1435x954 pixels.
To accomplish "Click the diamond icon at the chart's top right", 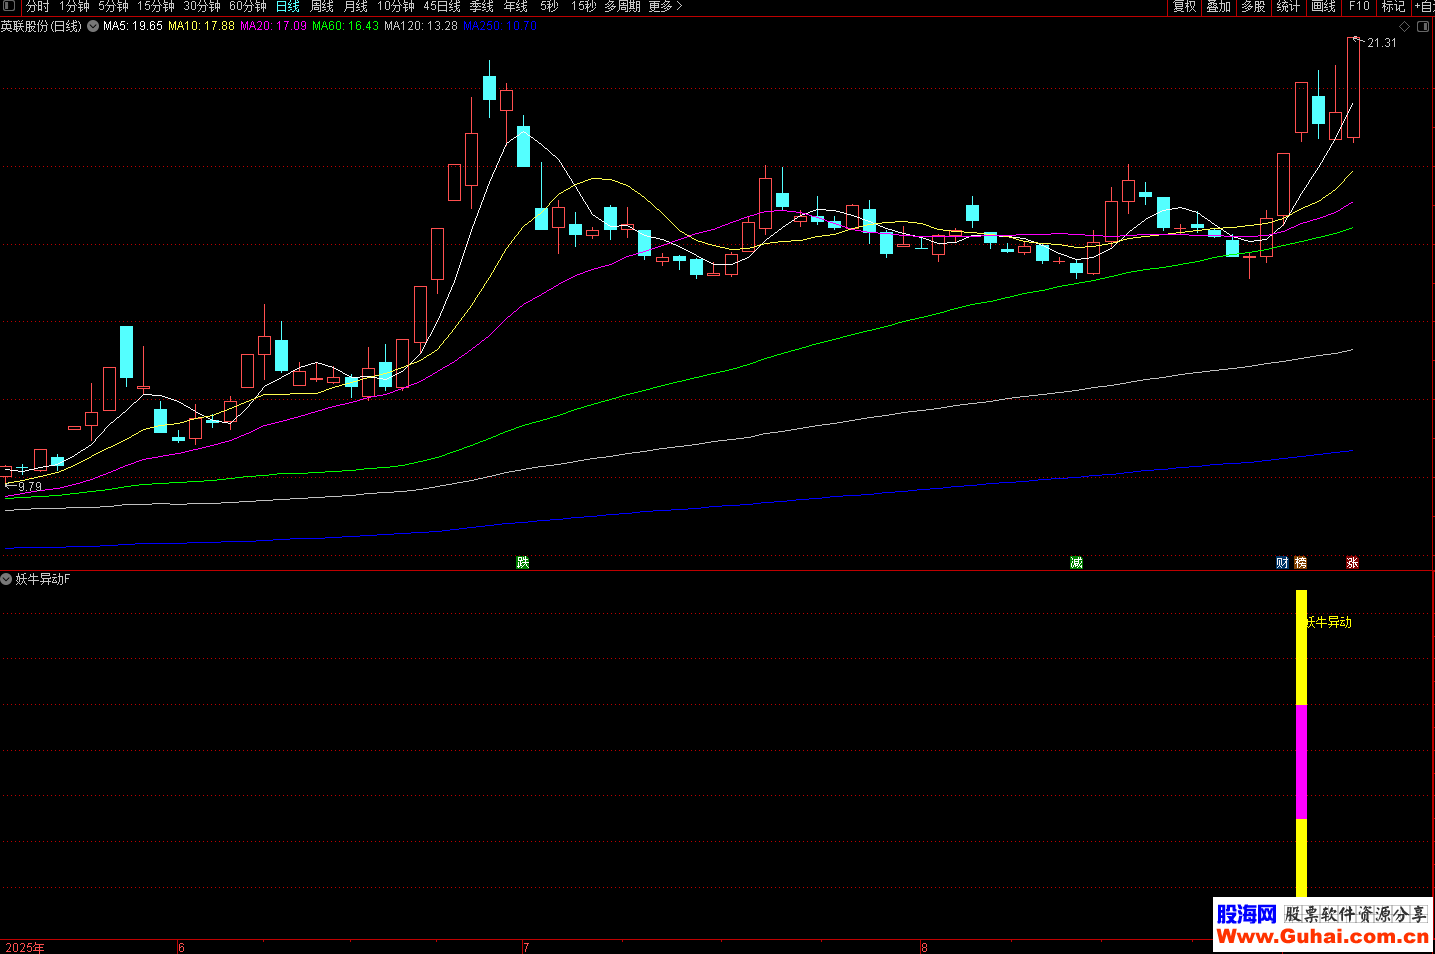I will [x=1405, y=27].
